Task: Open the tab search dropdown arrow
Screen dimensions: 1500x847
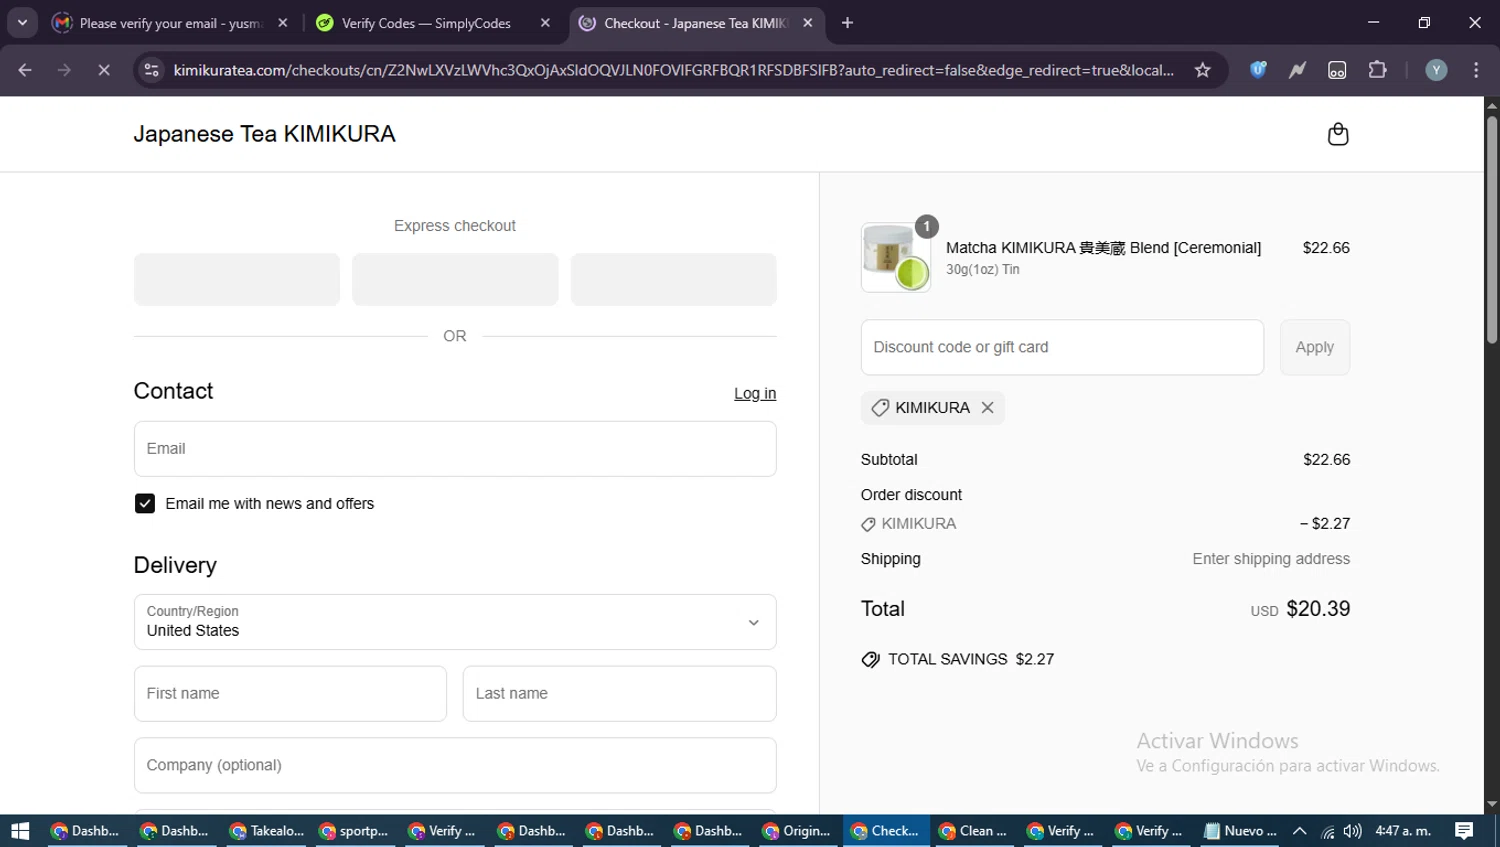Action: click(22, 23)
